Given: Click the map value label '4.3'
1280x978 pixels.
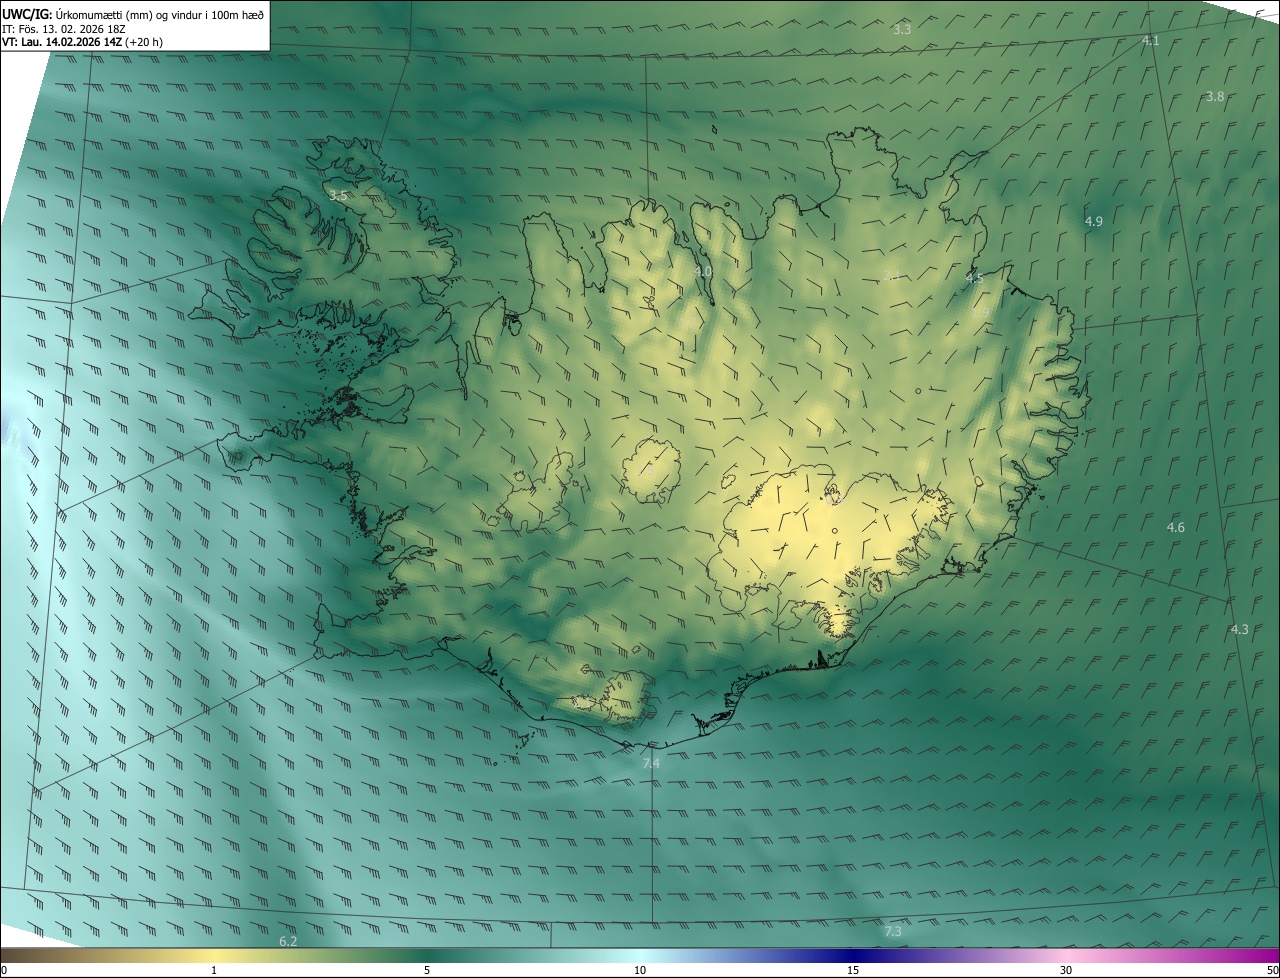Looking at the screenshot, I should click(1239, 629).
